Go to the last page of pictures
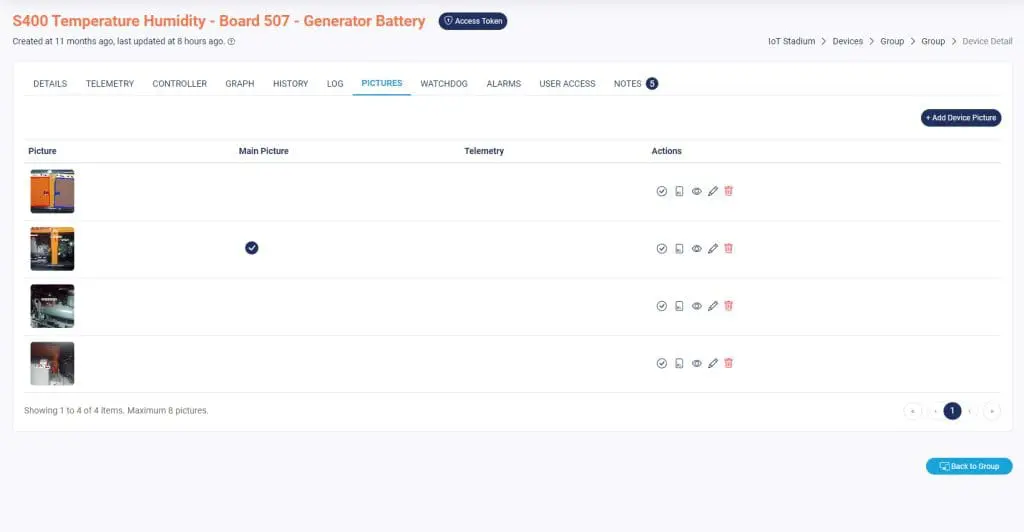The width and height of the screenshot is (1024, 532). tap(991, 411)
